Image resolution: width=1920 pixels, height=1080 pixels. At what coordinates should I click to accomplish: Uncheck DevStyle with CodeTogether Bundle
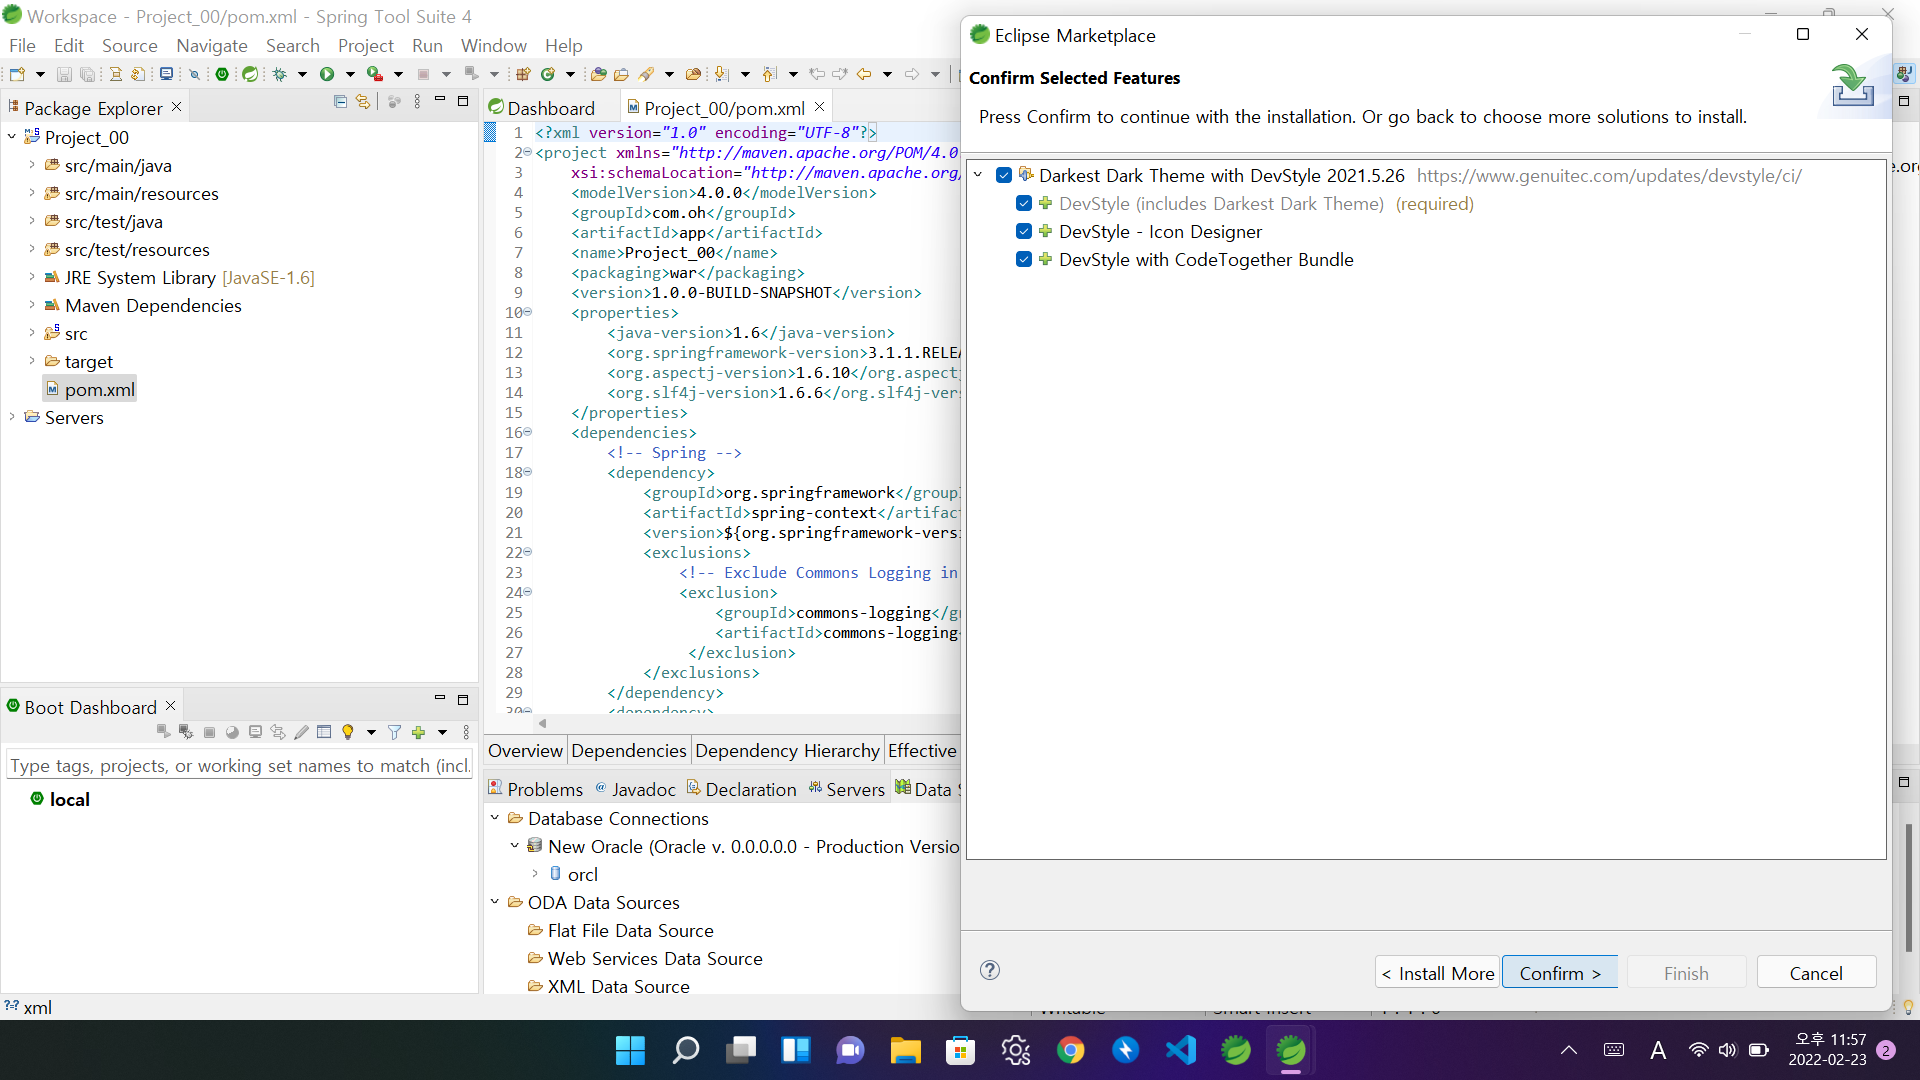click(1023, 260)
